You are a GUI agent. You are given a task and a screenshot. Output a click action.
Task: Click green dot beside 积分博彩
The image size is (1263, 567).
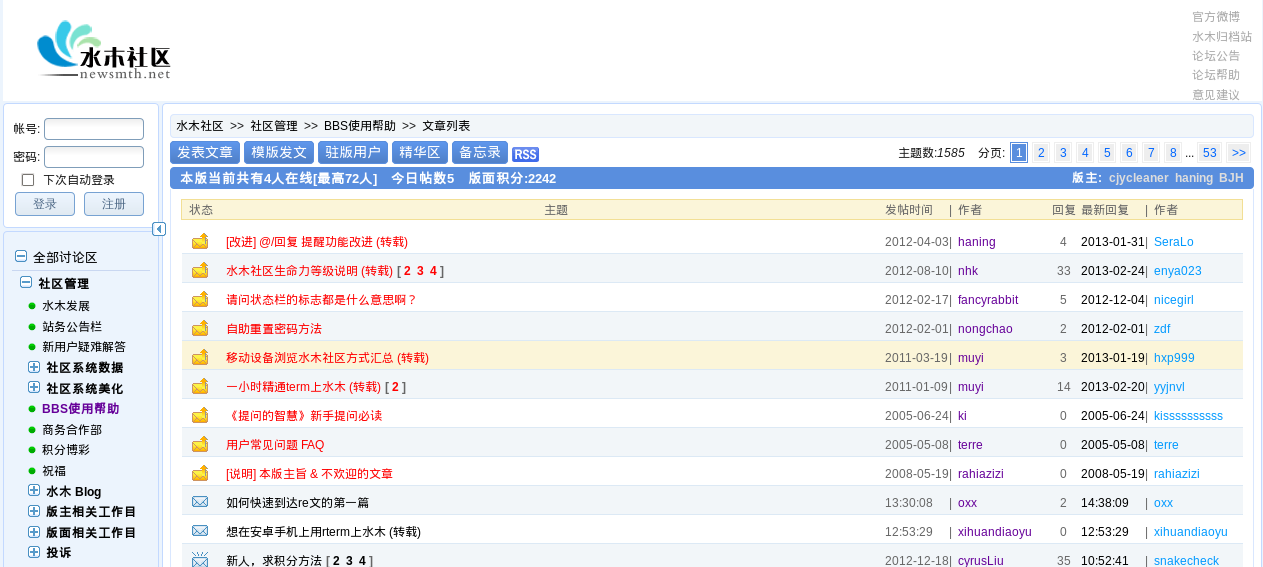32,450
